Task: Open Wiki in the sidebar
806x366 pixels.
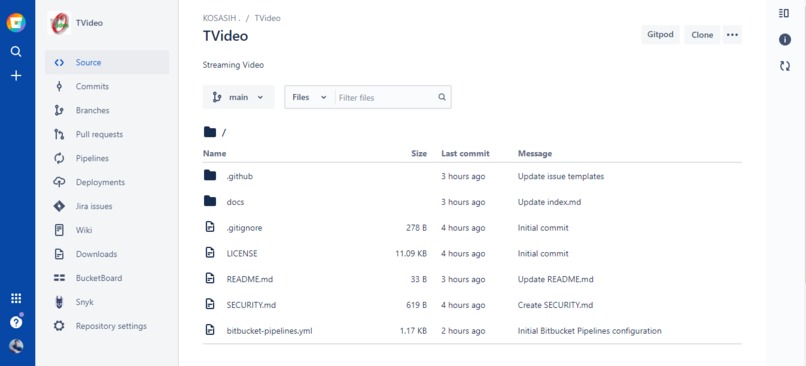Action: (x=107, y=230)
